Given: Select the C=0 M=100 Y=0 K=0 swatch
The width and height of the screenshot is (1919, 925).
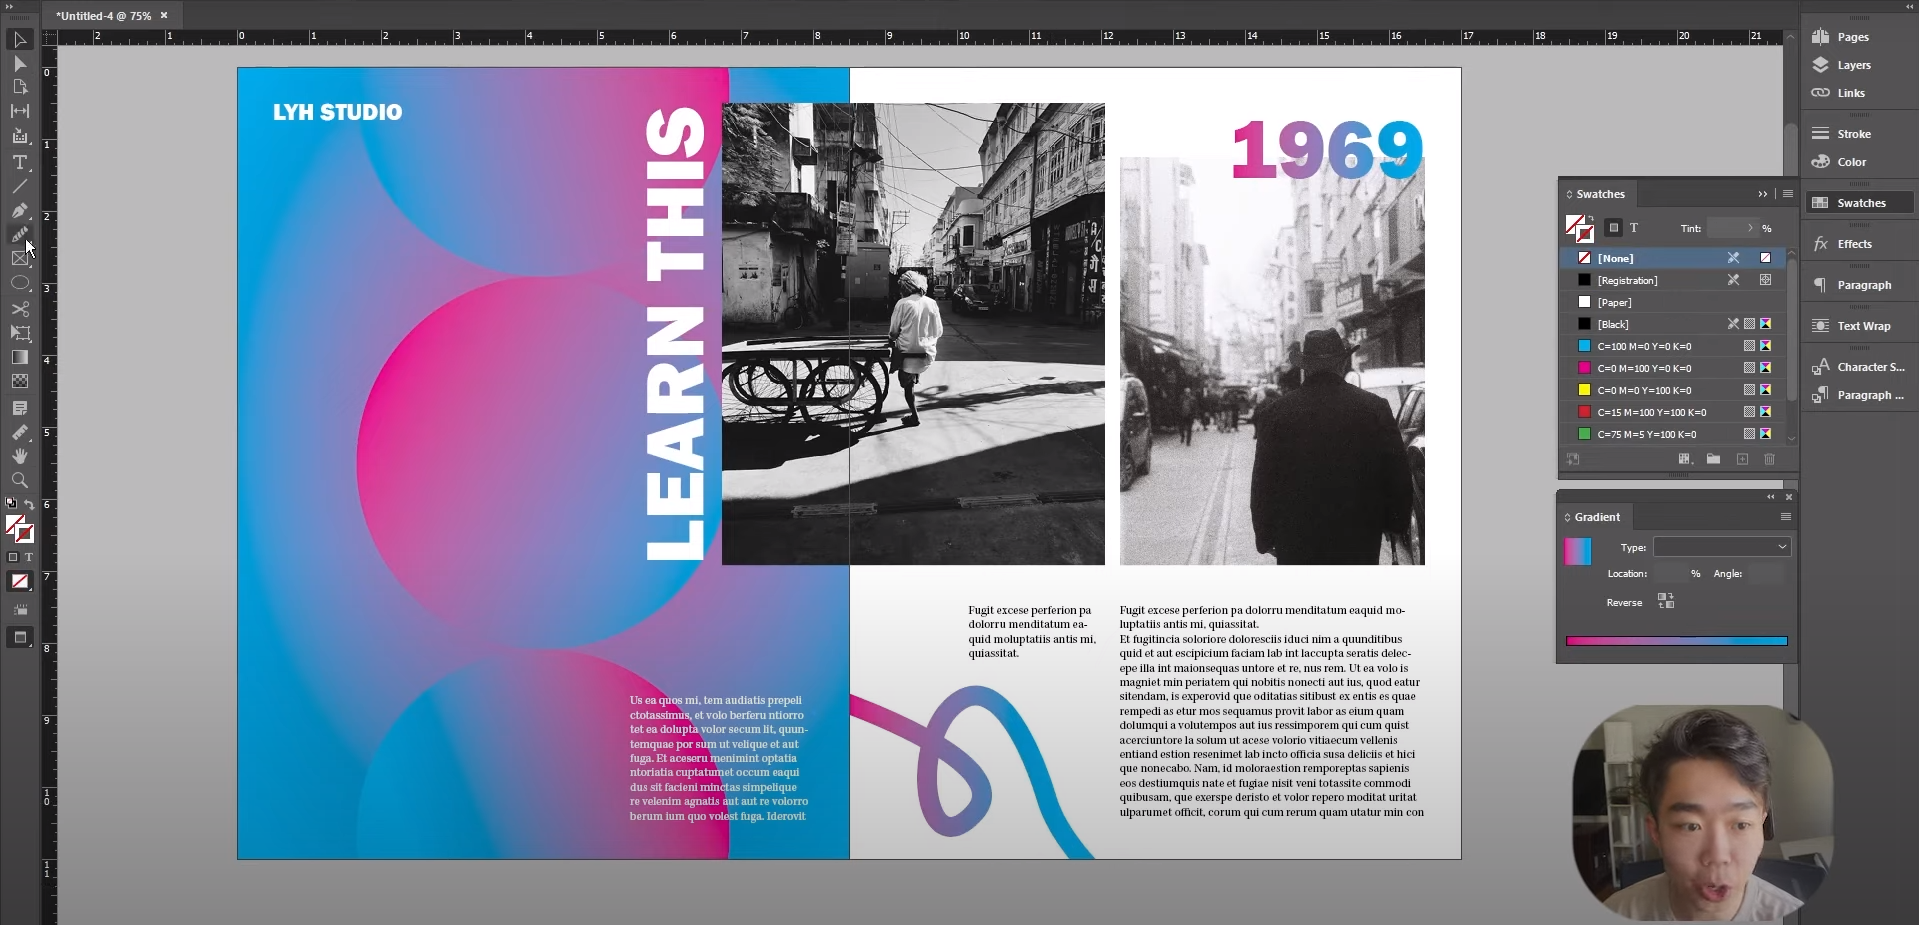Looking at the screenshot, I should 1673,368.
